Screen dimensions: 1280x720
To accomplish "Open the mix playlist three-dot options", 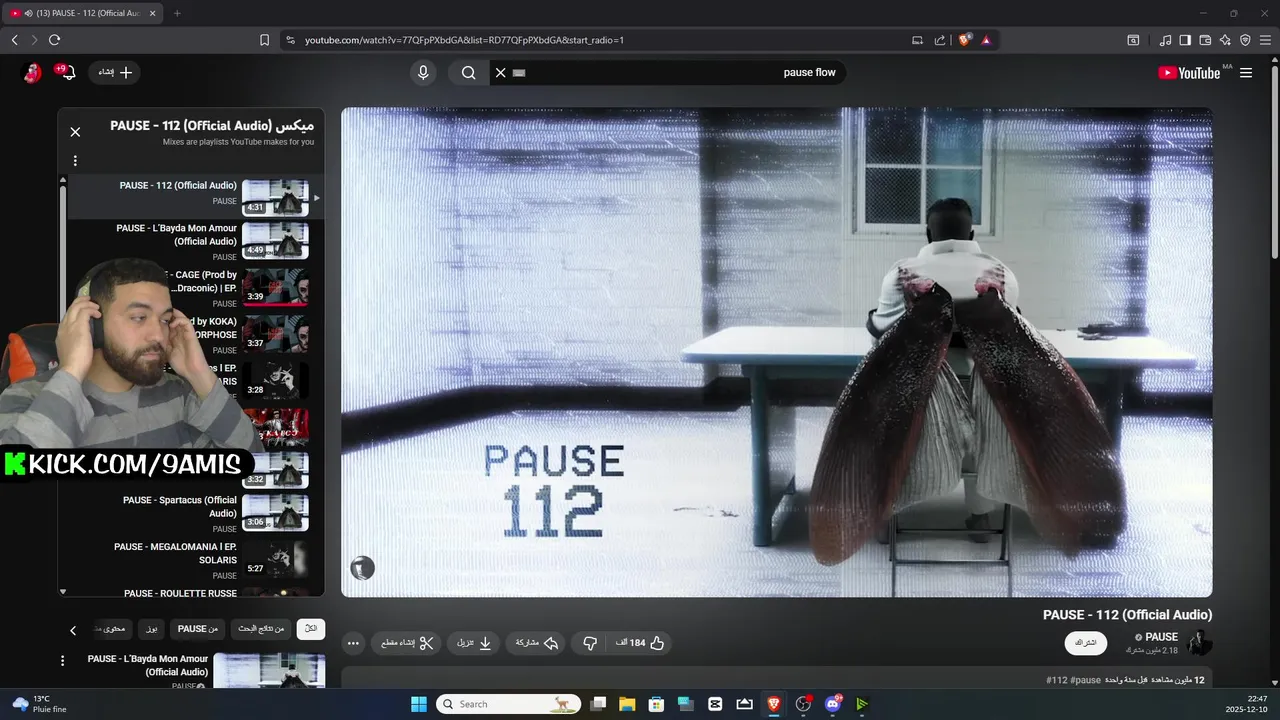I will pos(75,160).
